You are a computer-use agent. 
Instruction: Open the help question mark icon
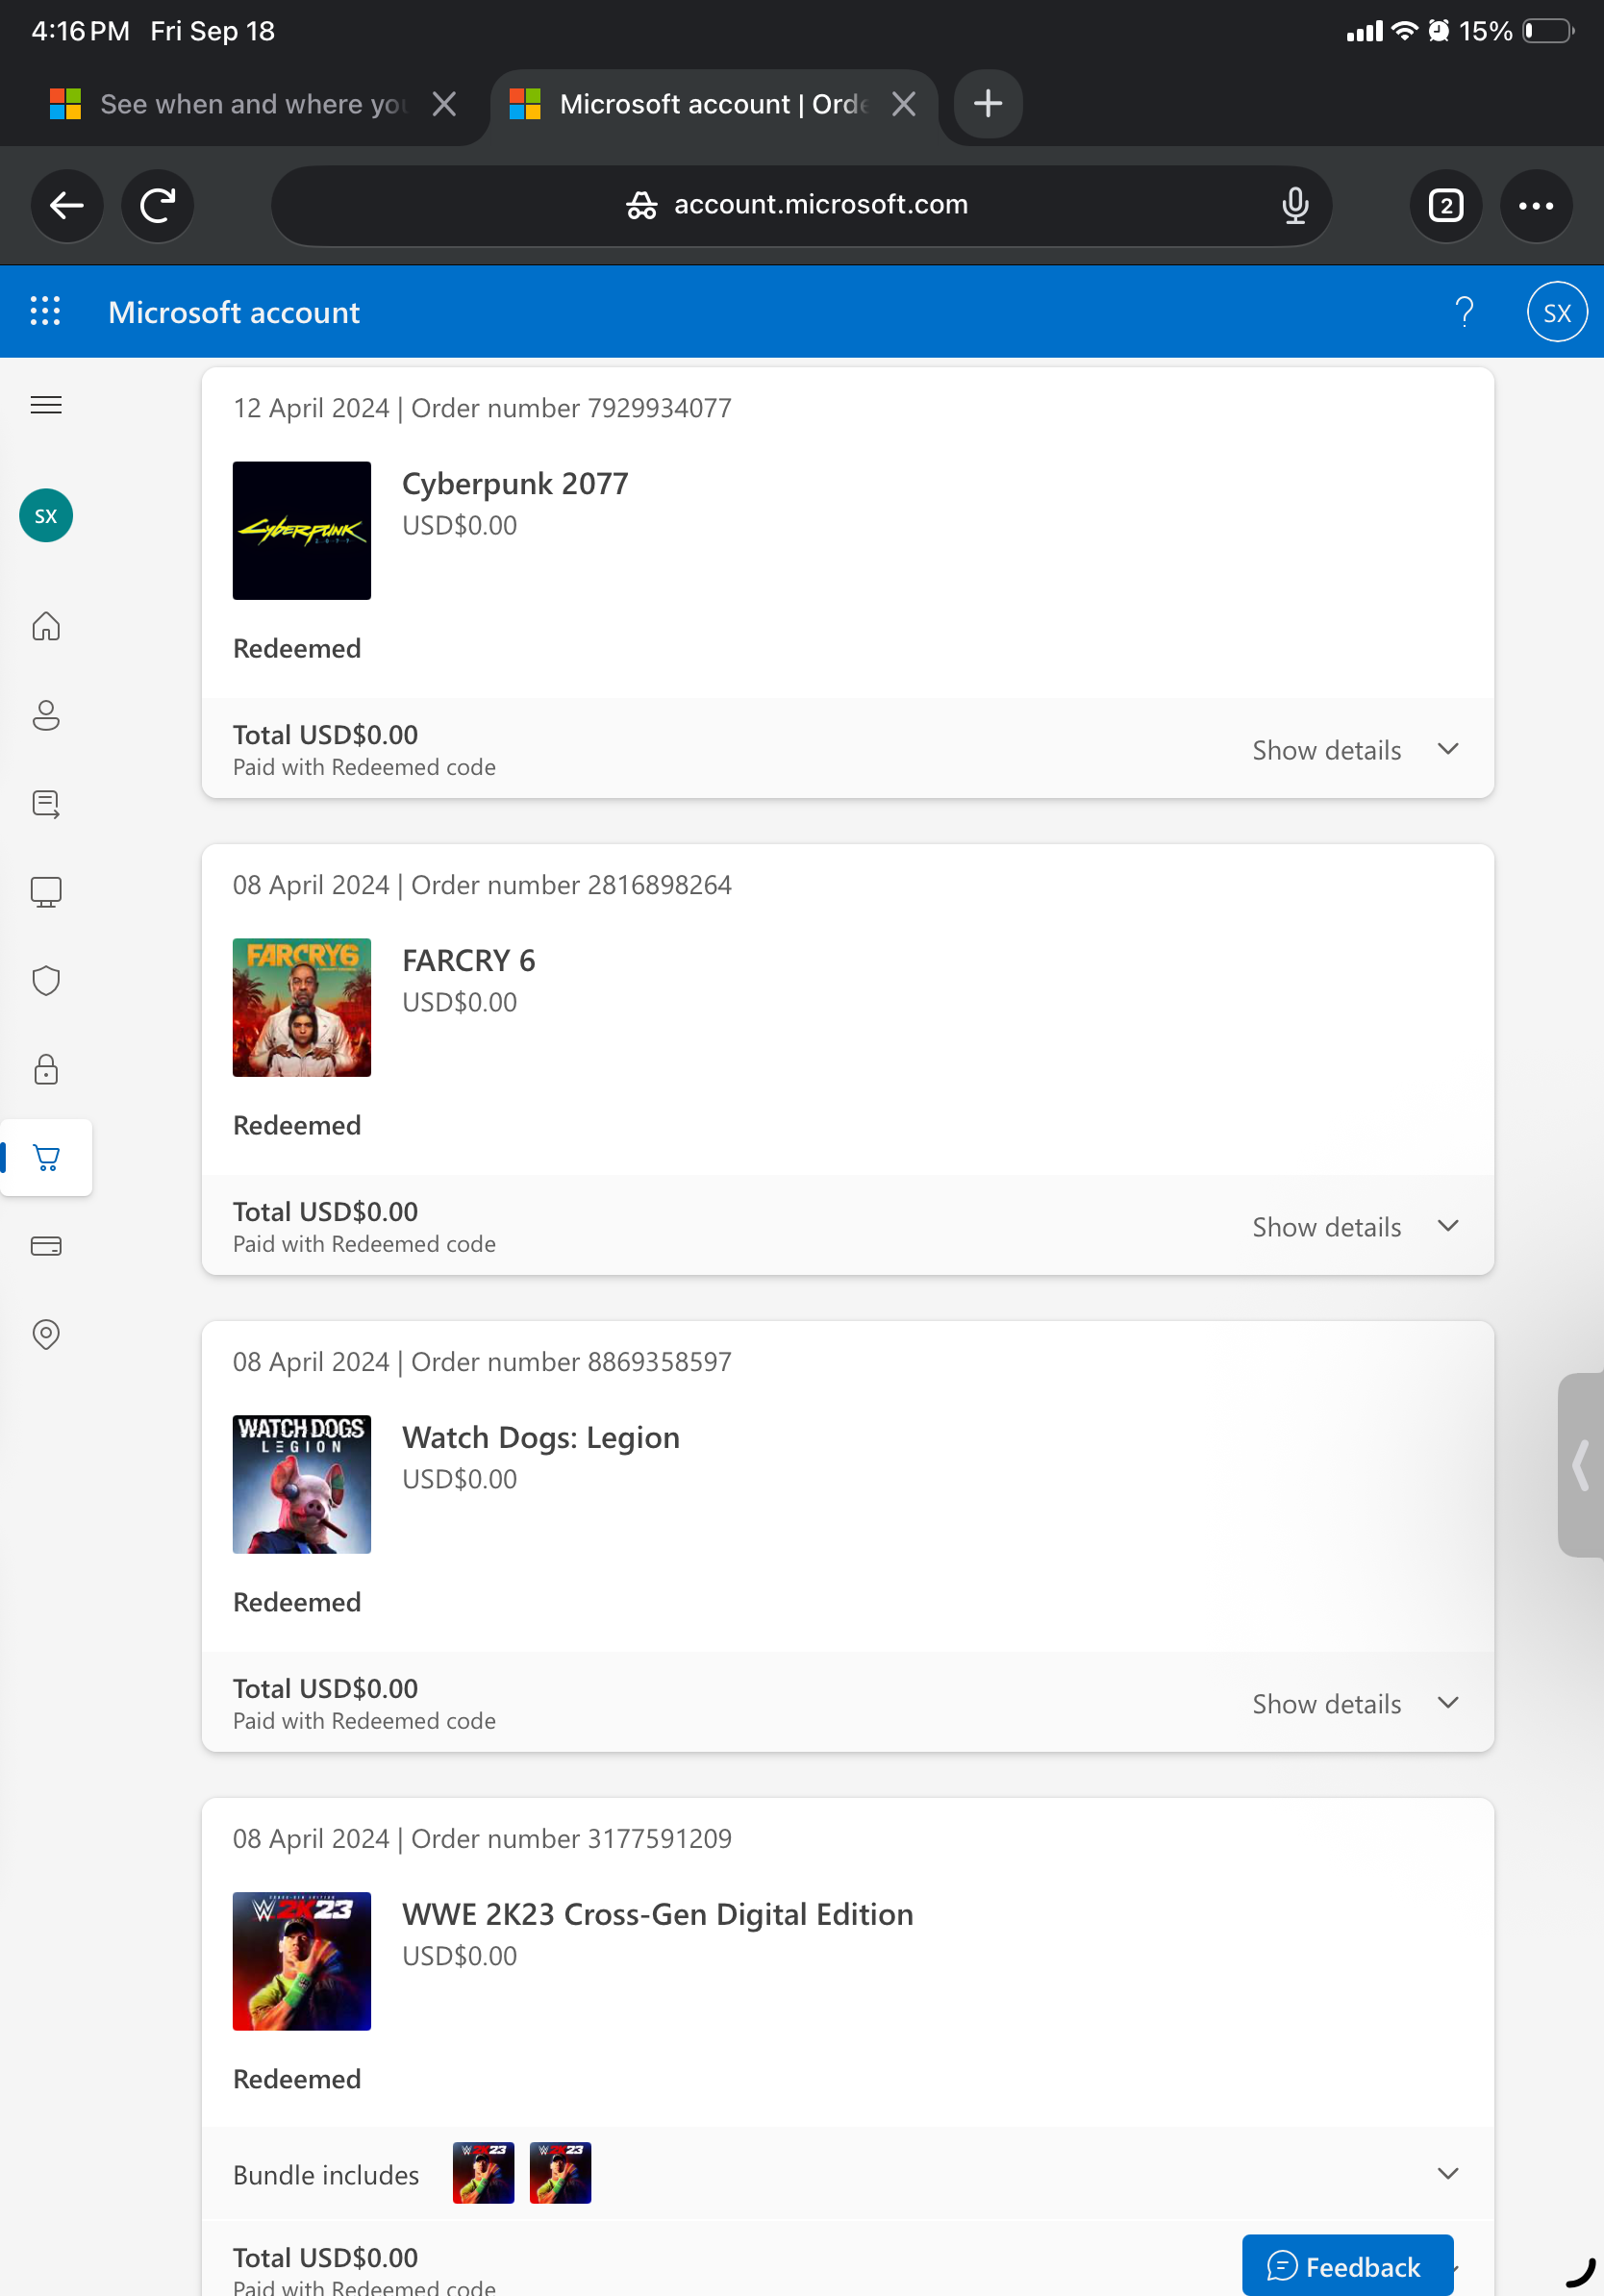pyautogui.click(x=1464, y=312)
